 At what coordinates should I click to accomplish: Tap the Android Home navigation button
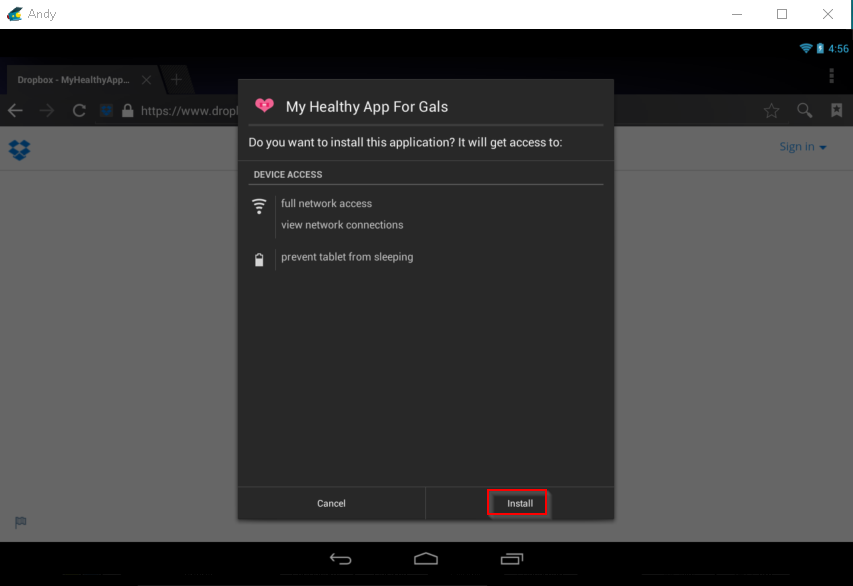pyautogui.click(x=426, y=559)
